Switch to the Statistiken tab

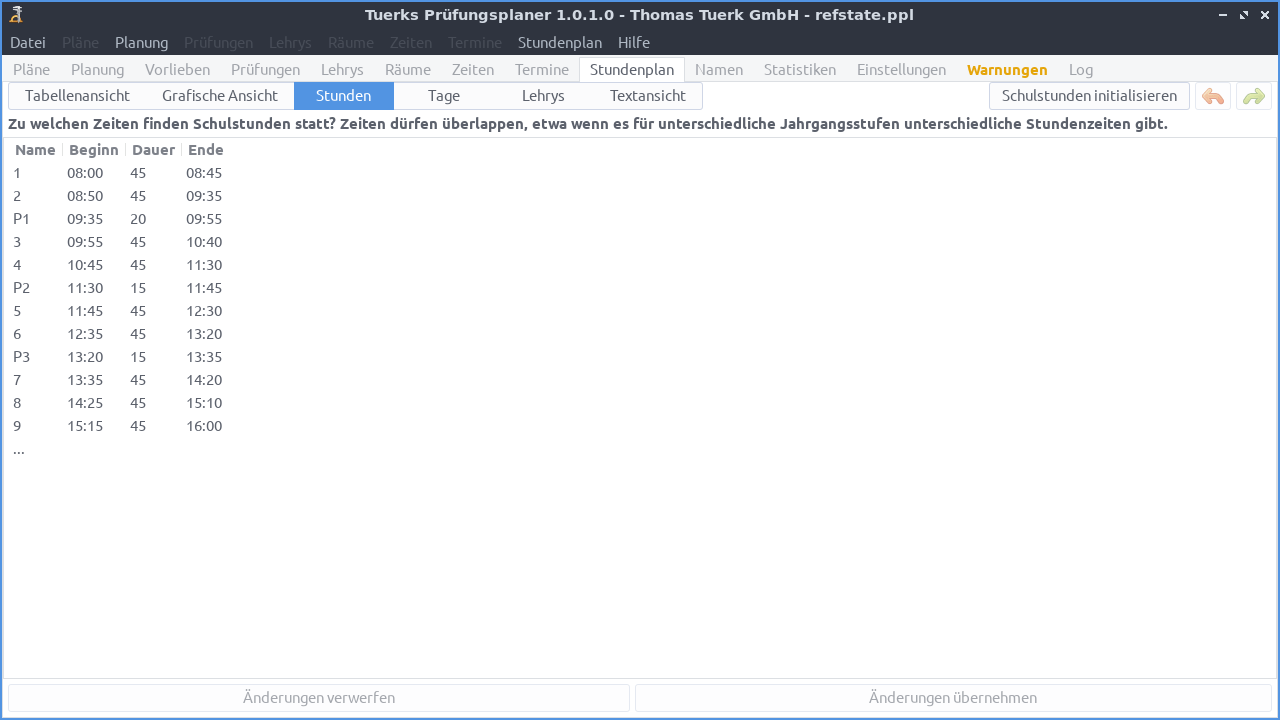(800, 70)
